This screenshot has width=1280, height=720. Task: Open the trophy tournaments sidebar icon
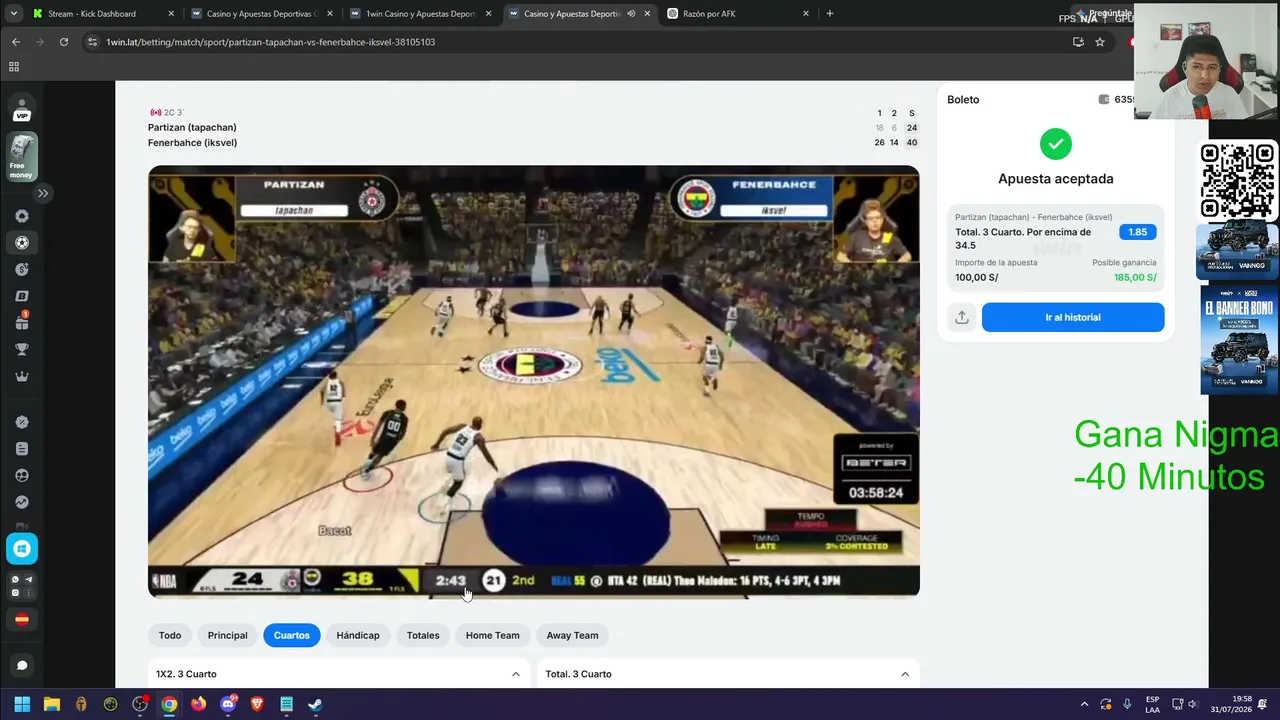(x=22, y=349)
